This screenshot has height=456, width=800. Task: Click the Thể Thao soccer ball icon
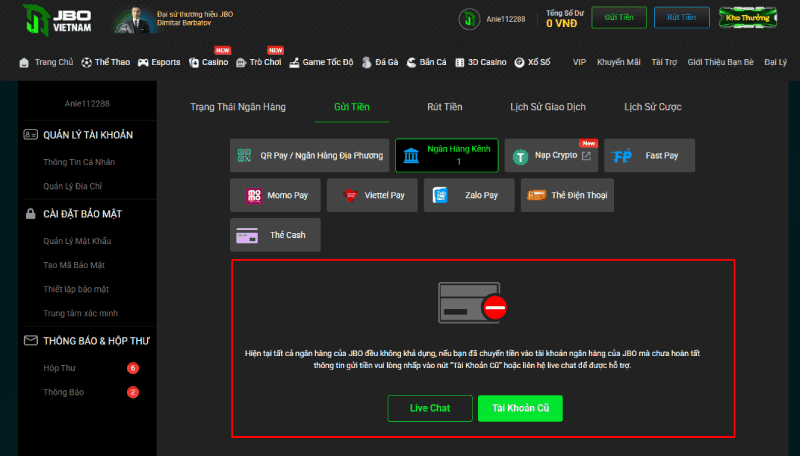pos(87,63)
